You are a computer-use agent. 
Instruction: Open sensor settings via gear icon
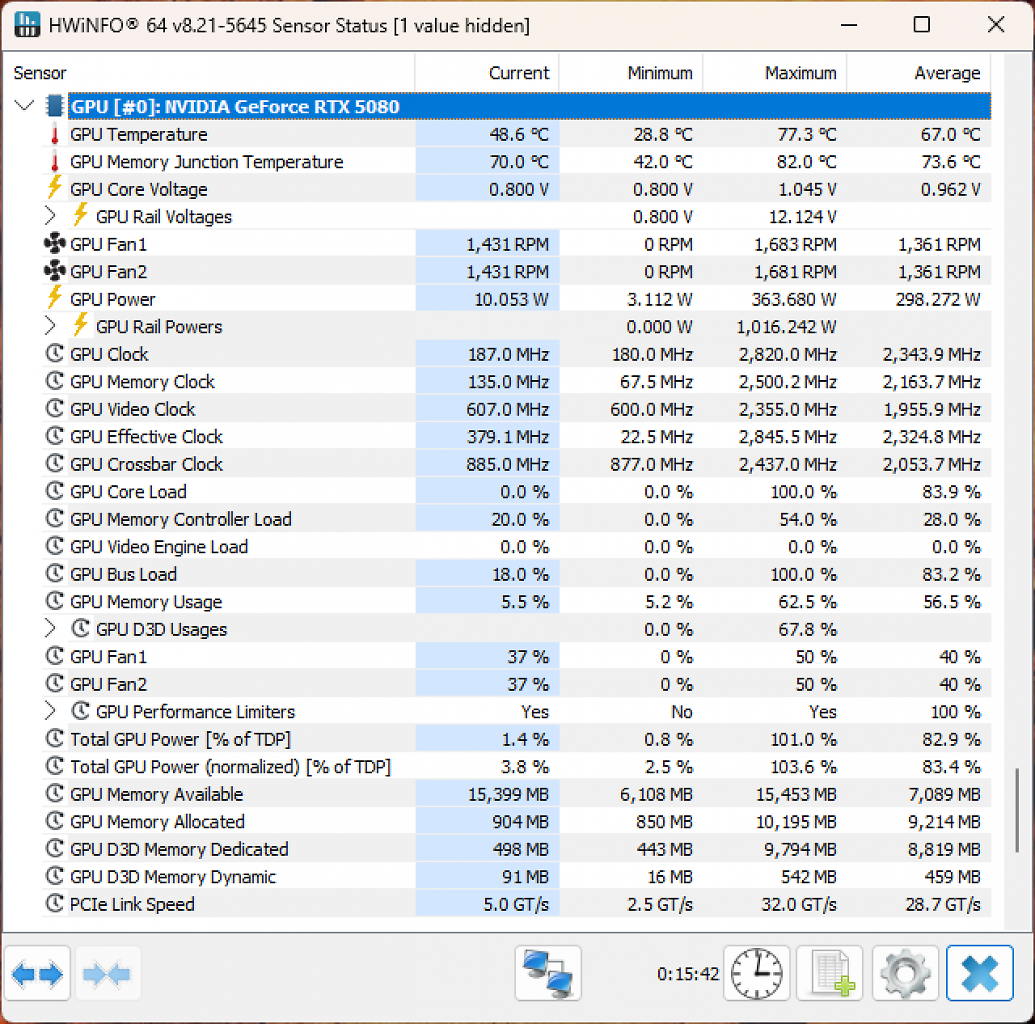[x=905, y=973]
